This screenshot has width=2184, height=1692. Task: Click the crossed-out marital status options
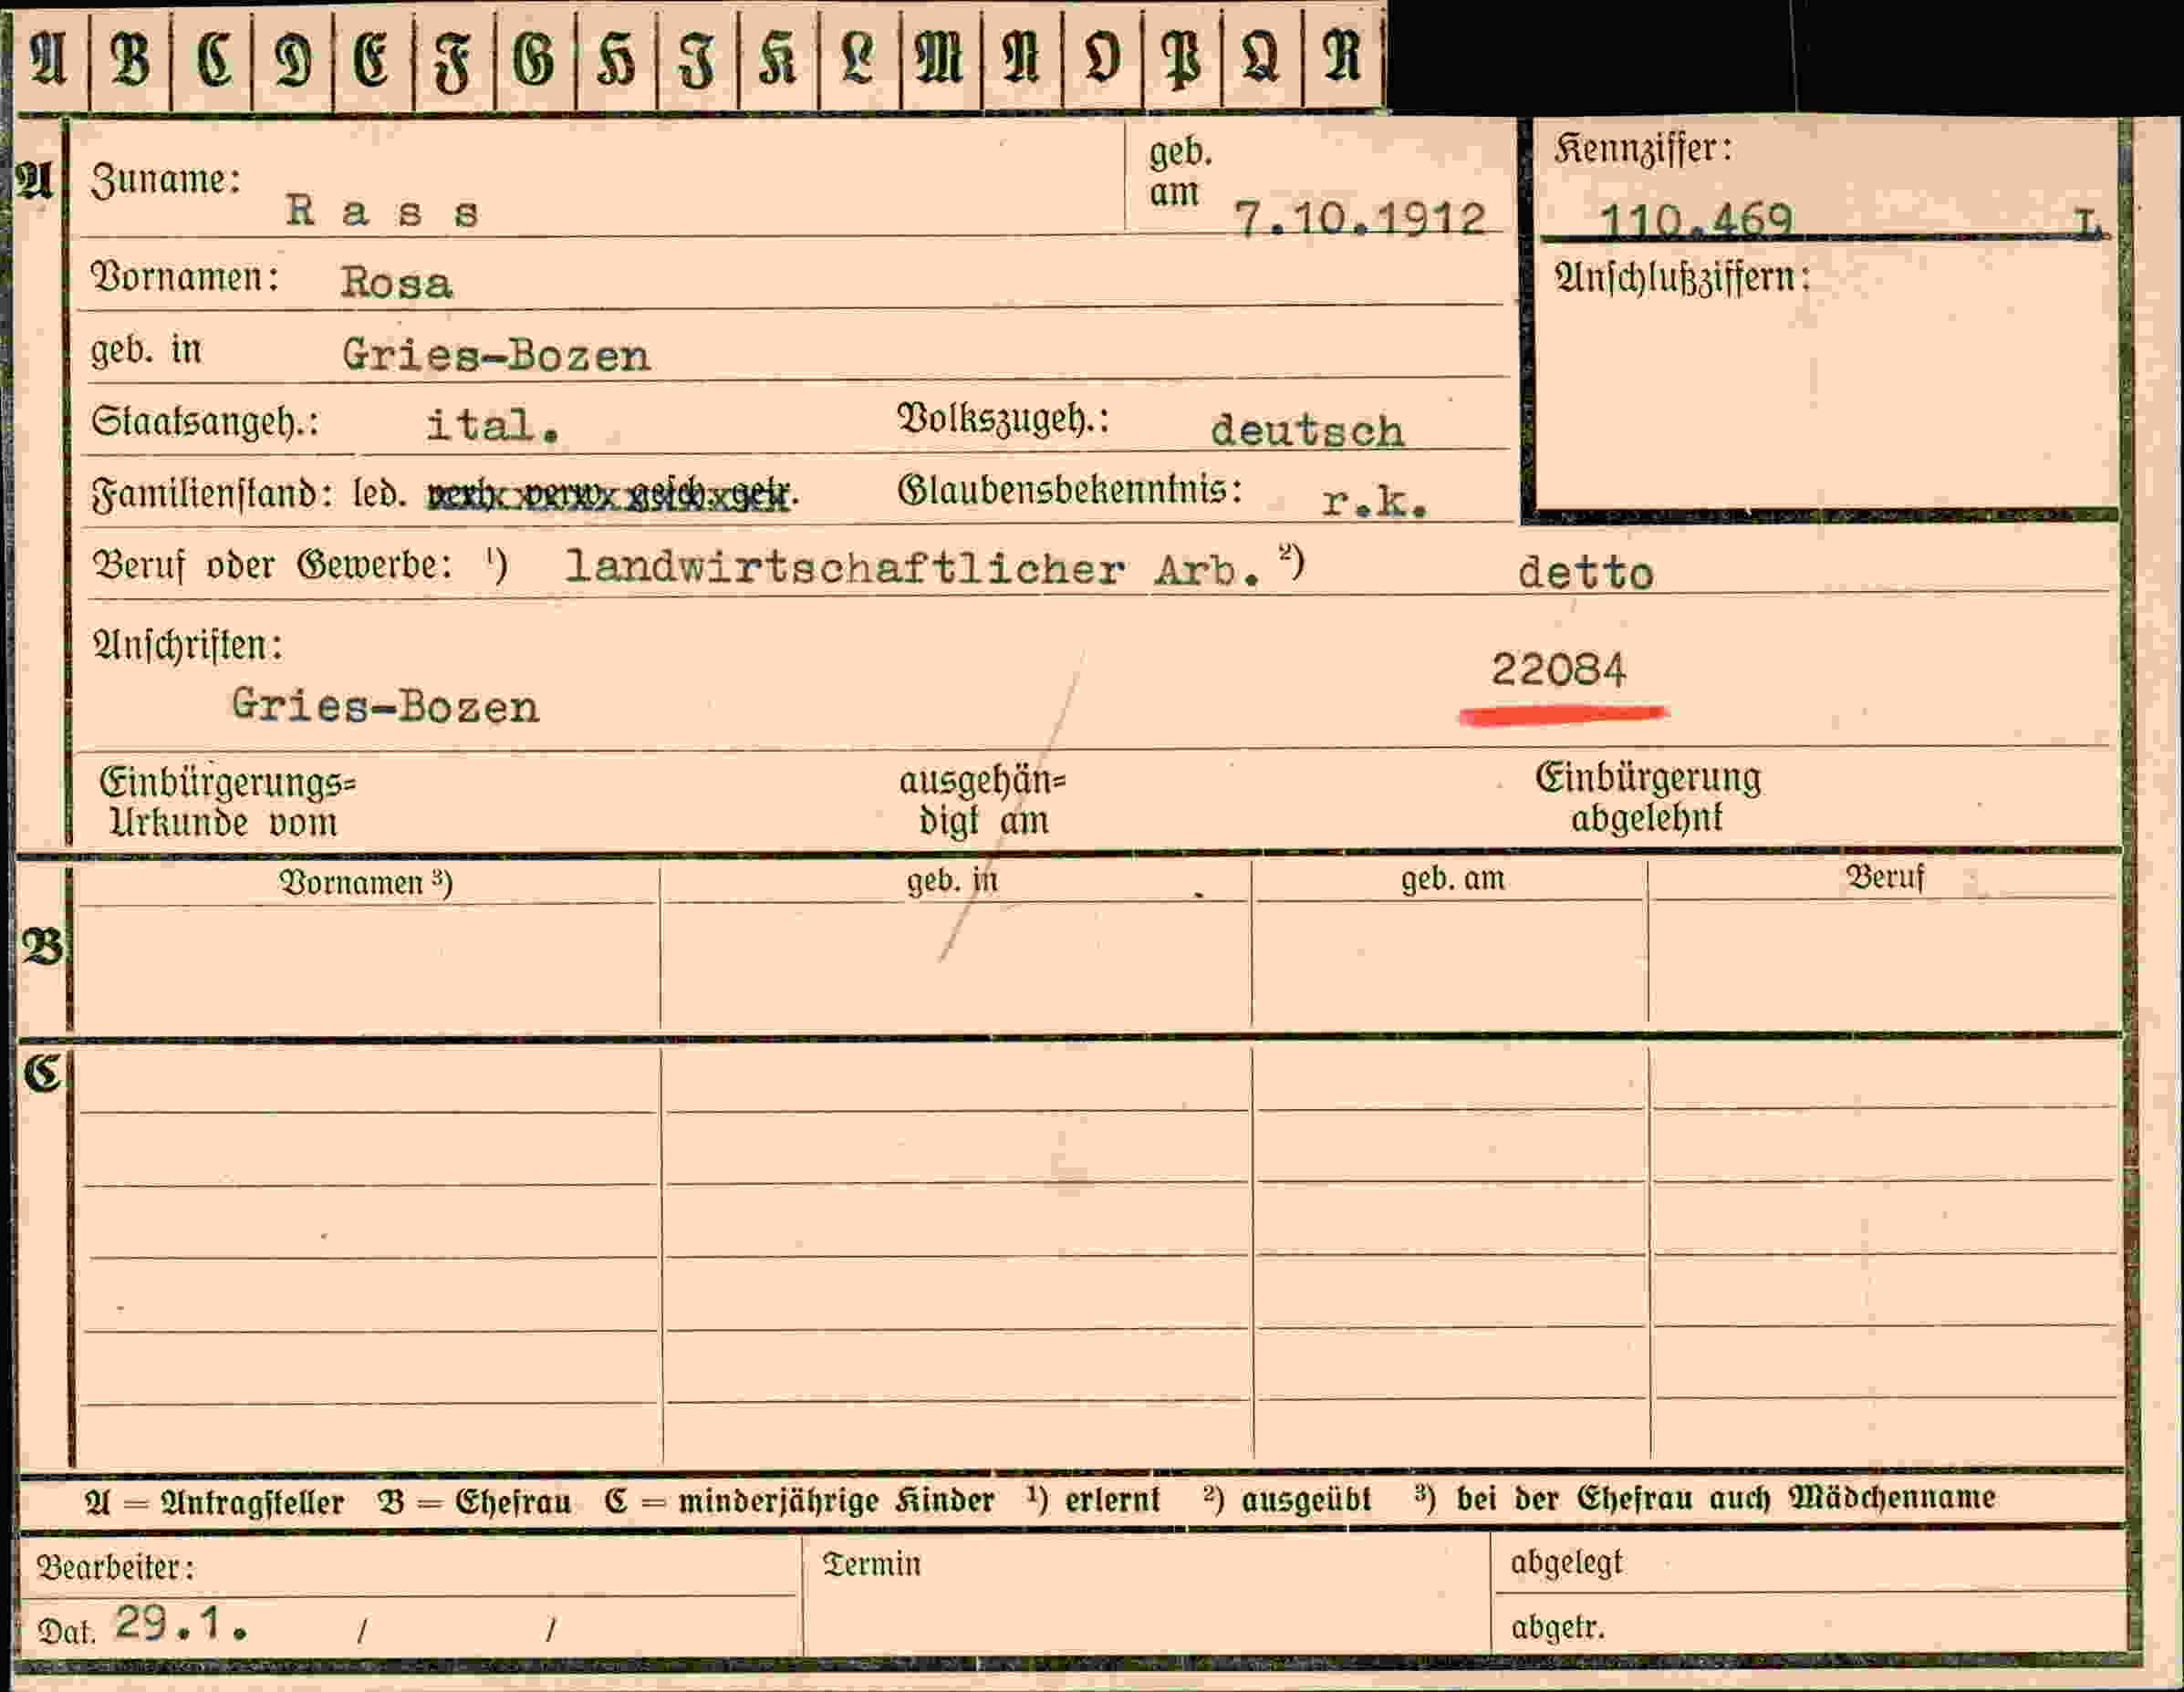click(611, 494)
